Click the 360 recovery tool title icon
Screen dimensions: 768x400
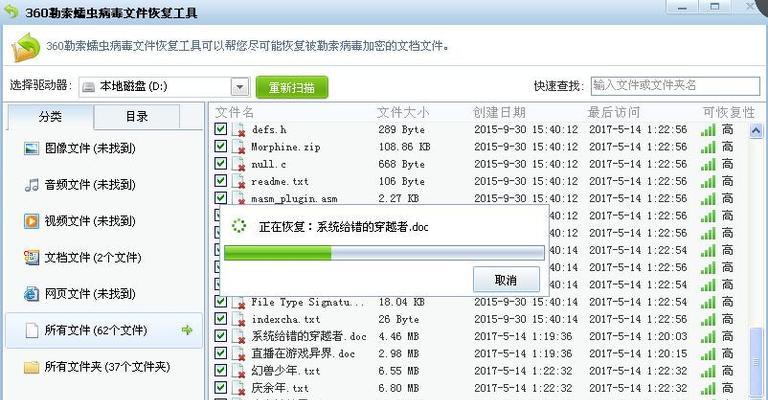point(10,11)
